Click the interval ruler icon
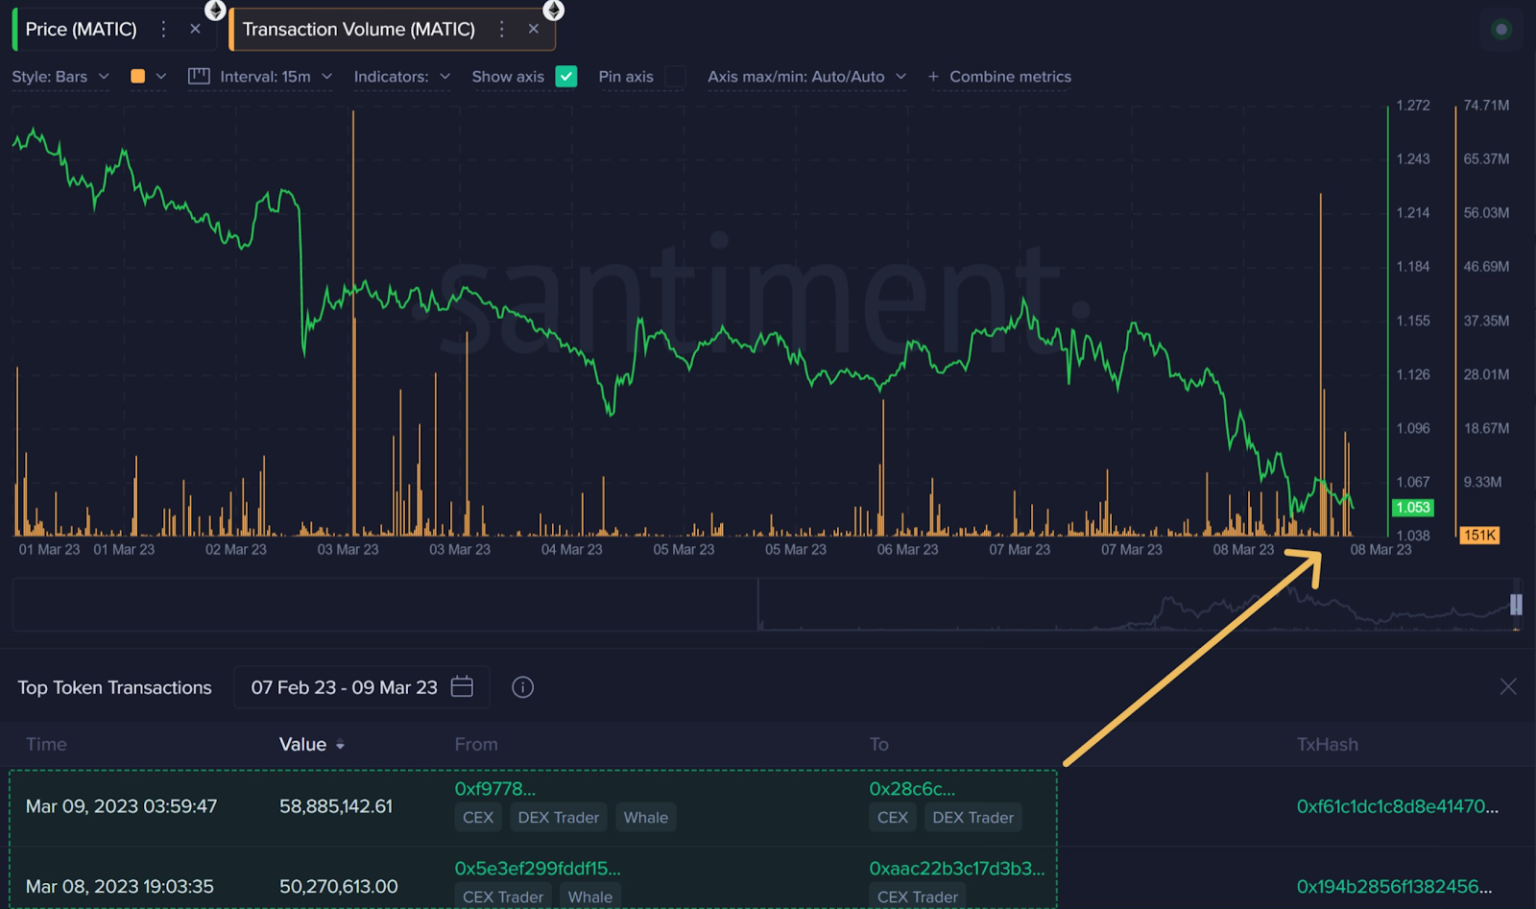 coord(199,76)
